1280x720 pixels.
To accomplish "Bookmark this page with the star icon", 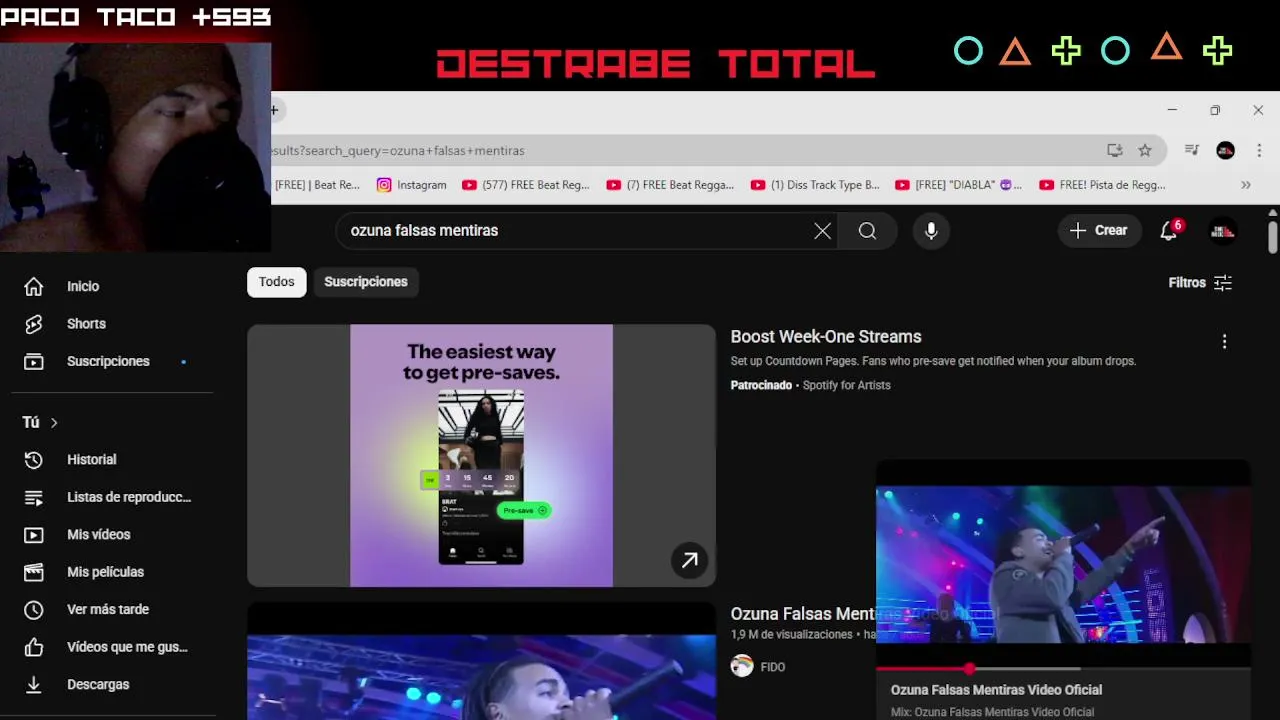I will pyautogui.click(x=1145, y=150).
